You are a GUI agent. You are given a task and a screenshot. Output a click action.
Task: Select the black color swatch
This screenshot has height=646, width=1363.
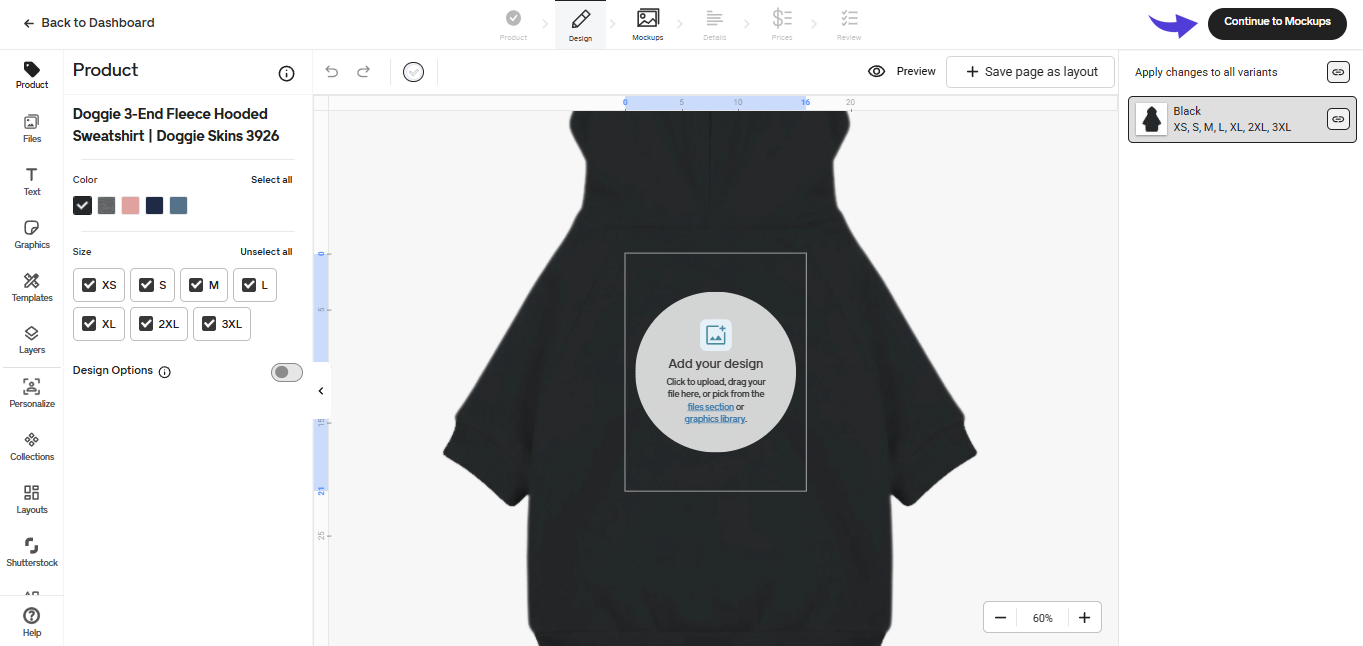pyautogui.click(x=82, y=205)
